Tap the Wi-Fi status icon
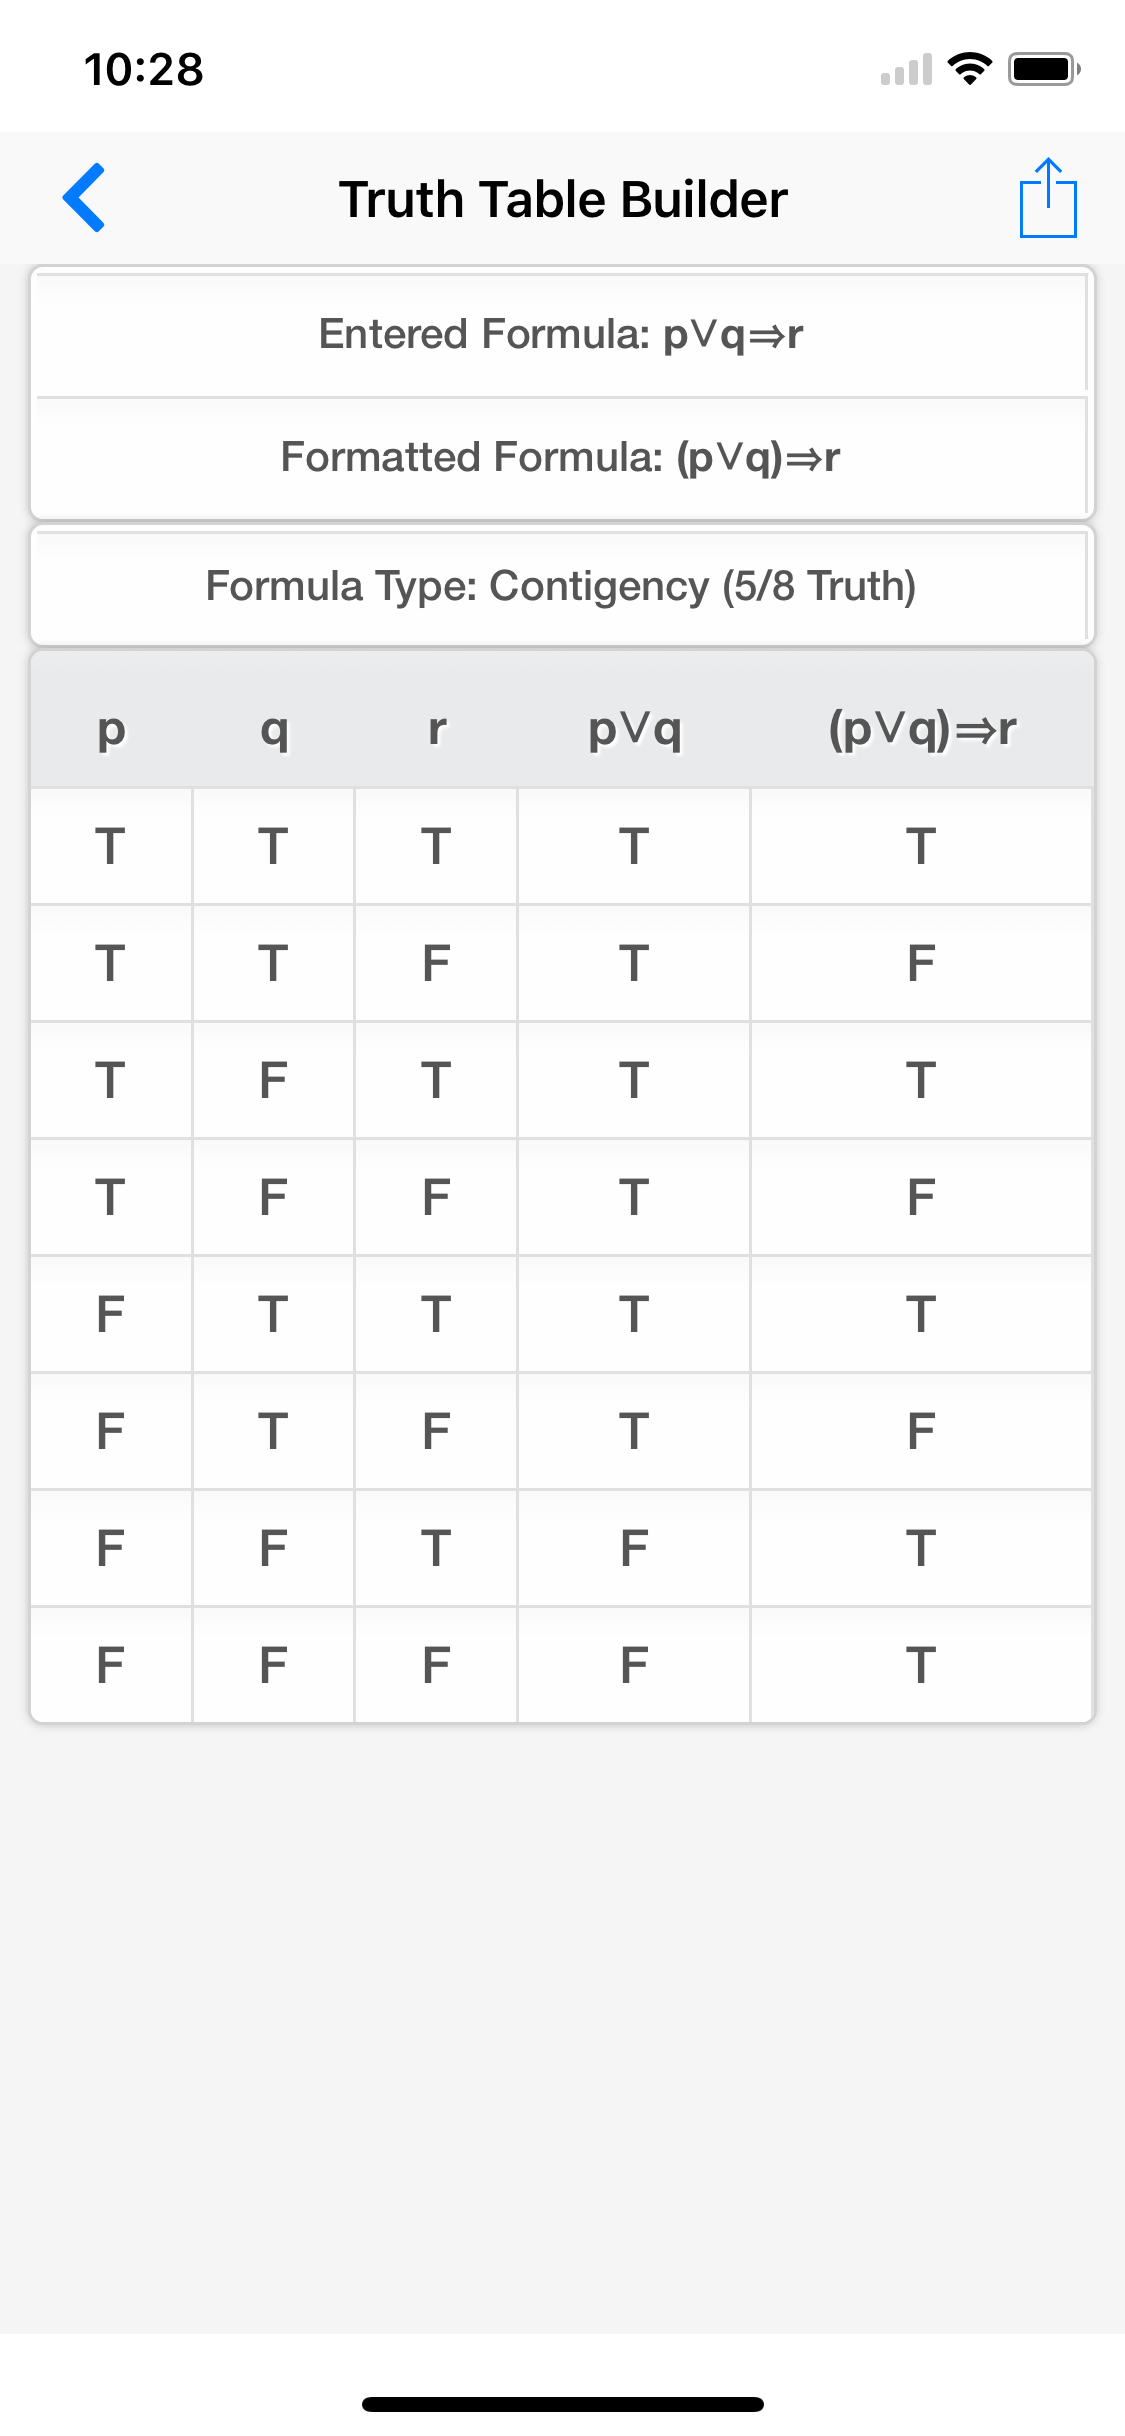Screen dimensions: 1125x2436 point(969,69)
